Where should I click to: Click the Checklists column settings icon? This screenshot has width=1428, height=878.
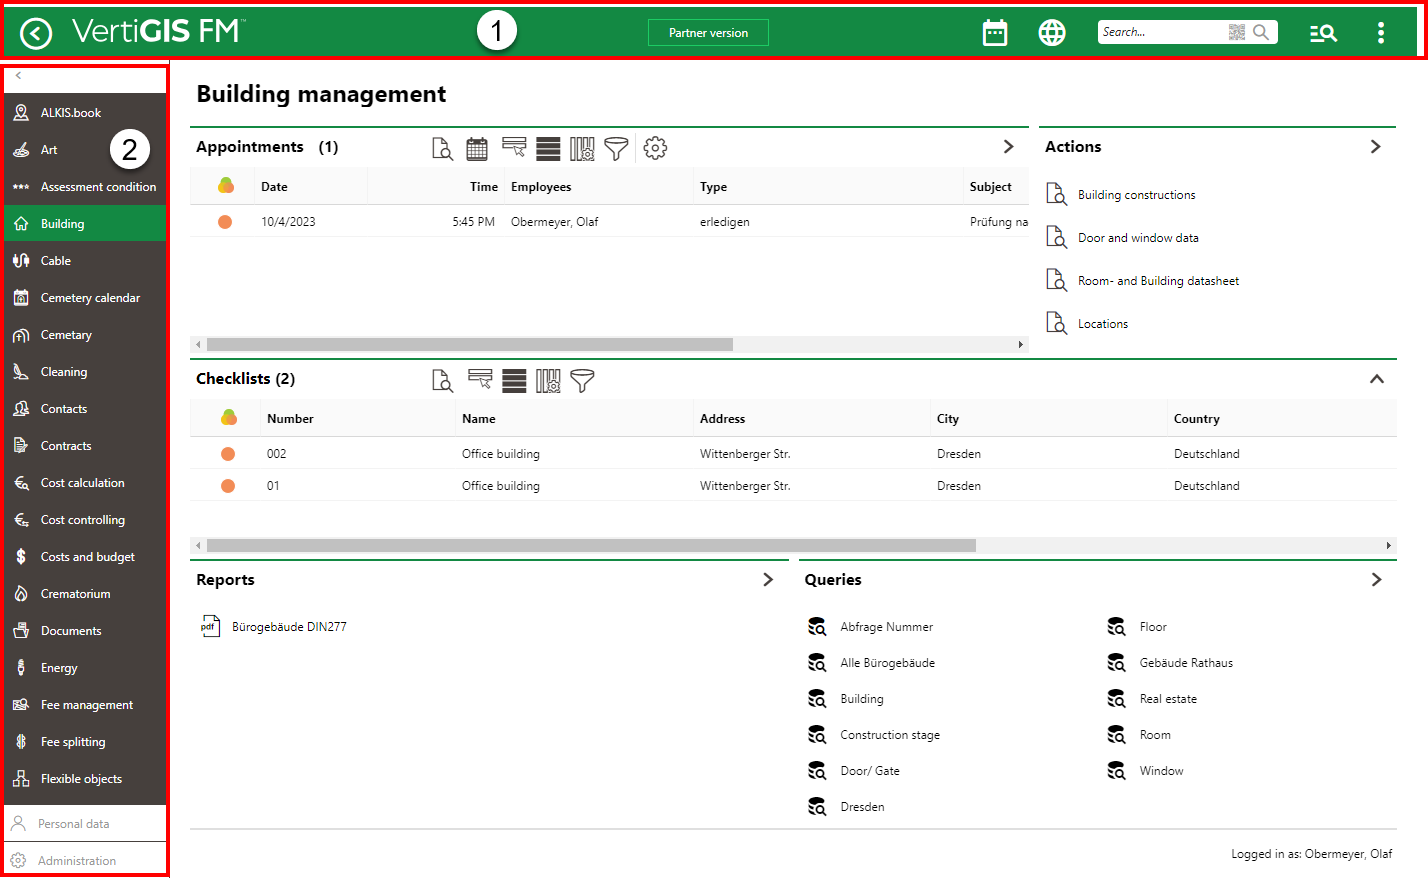click(x=548, y=381)
